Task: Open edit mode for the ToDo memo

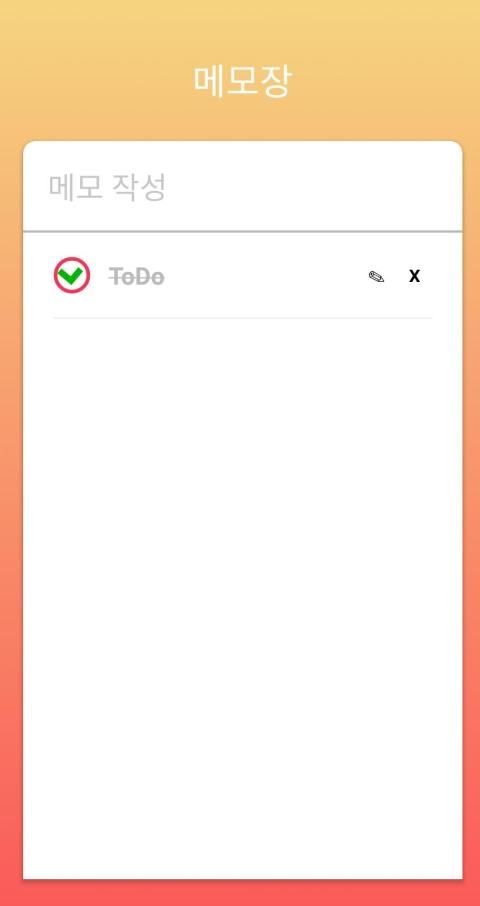Action: 377,277
